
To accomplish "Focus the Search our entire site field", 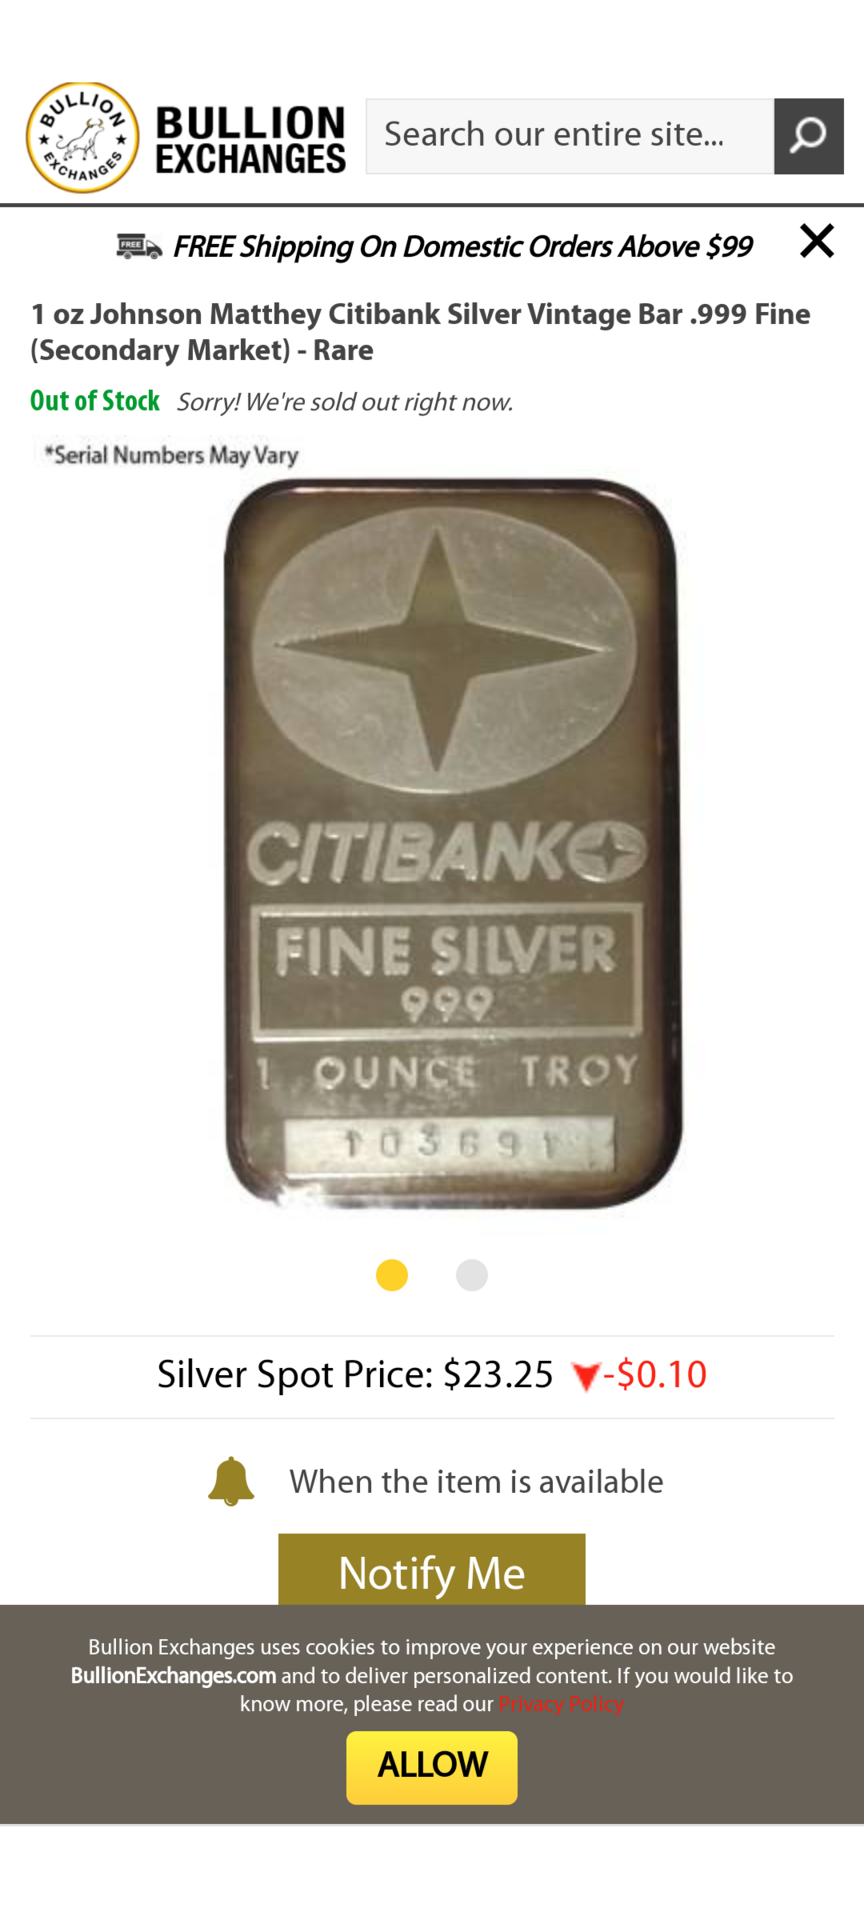I will 570,136.
